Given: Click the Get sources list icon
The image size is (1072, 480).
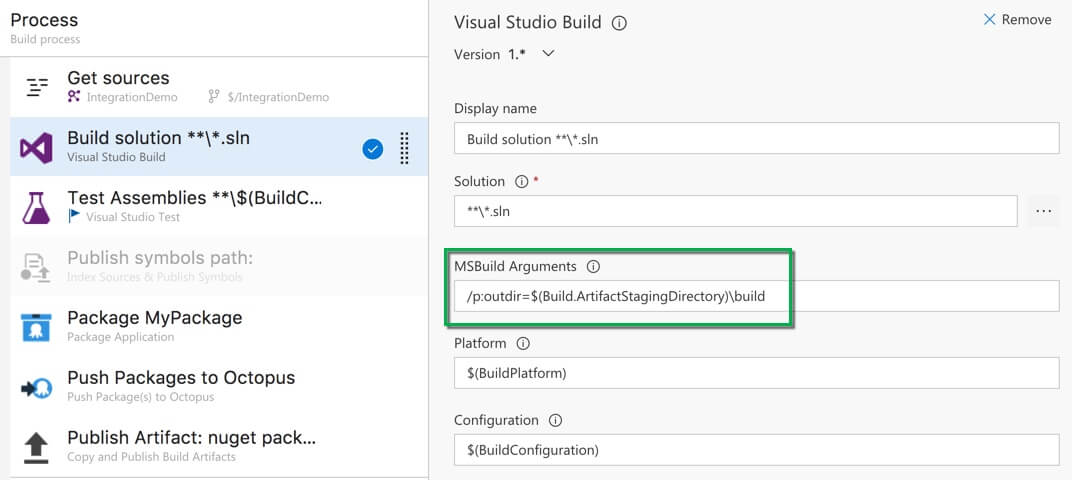Looking at the screenshot, I should click(36, 88).
